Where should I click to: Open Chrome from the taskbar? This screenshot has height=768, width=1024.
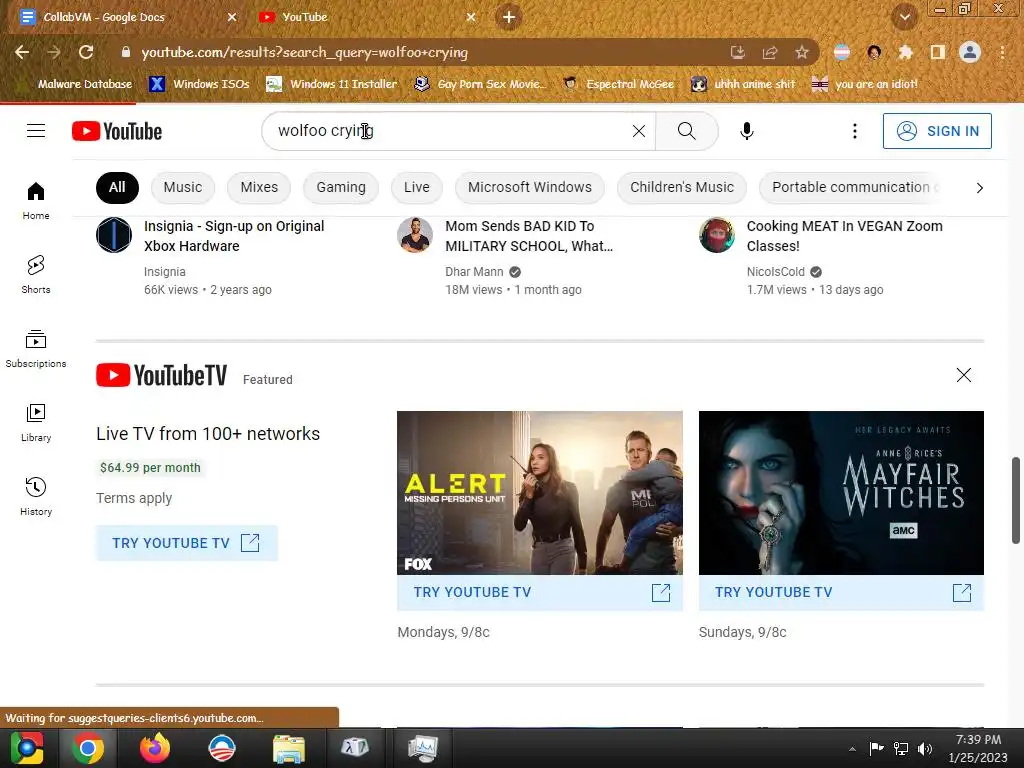click(x=88, y=748)
